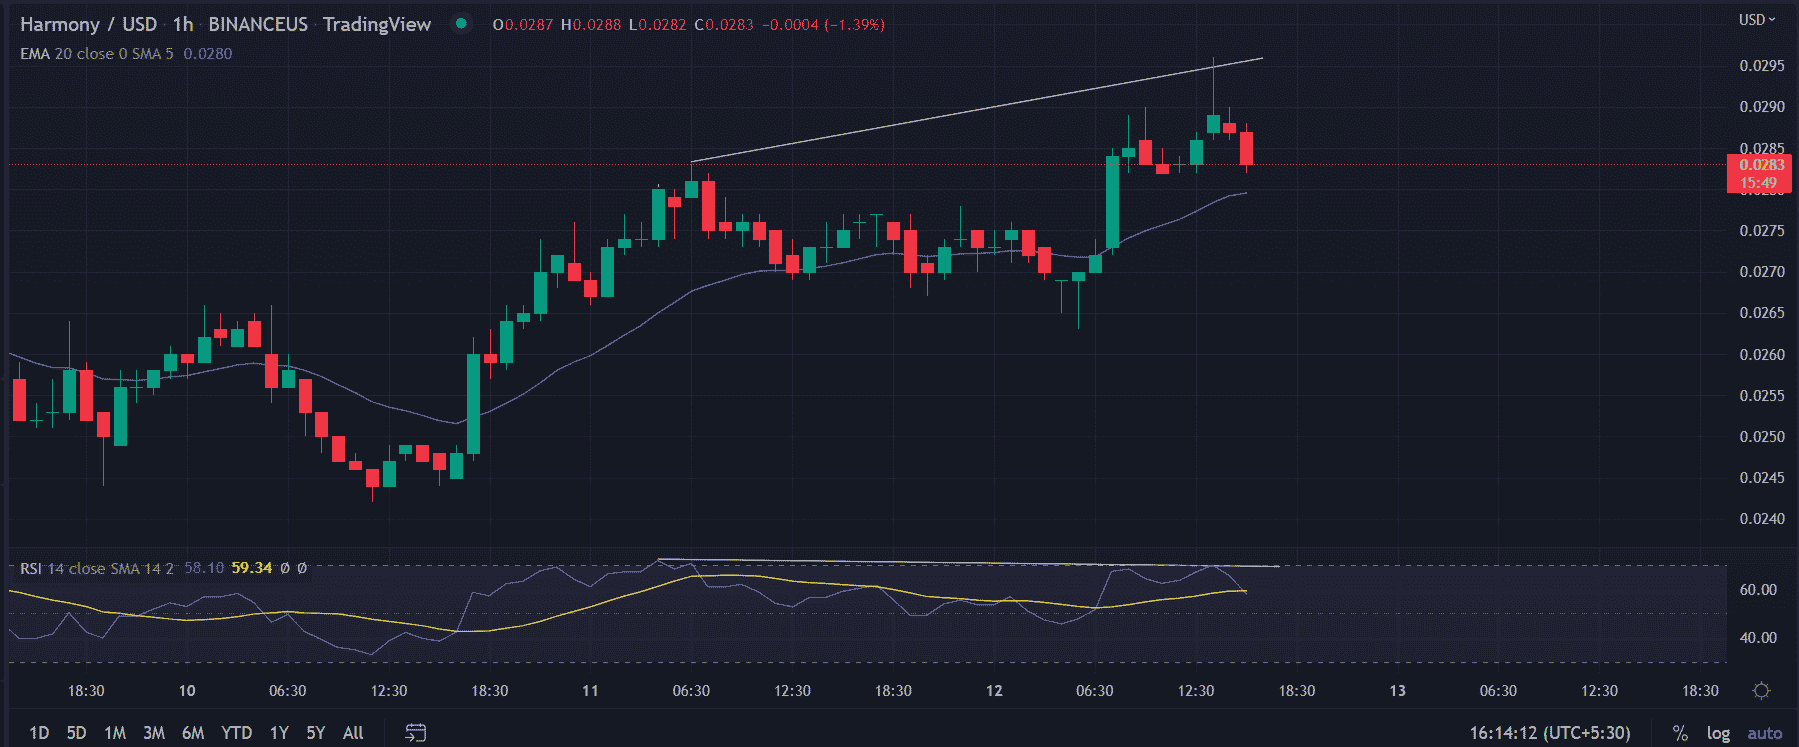This screenshot has height=747, width=1799.
Task: Open the USD currency dropdown
Action: pos(1756,19)
